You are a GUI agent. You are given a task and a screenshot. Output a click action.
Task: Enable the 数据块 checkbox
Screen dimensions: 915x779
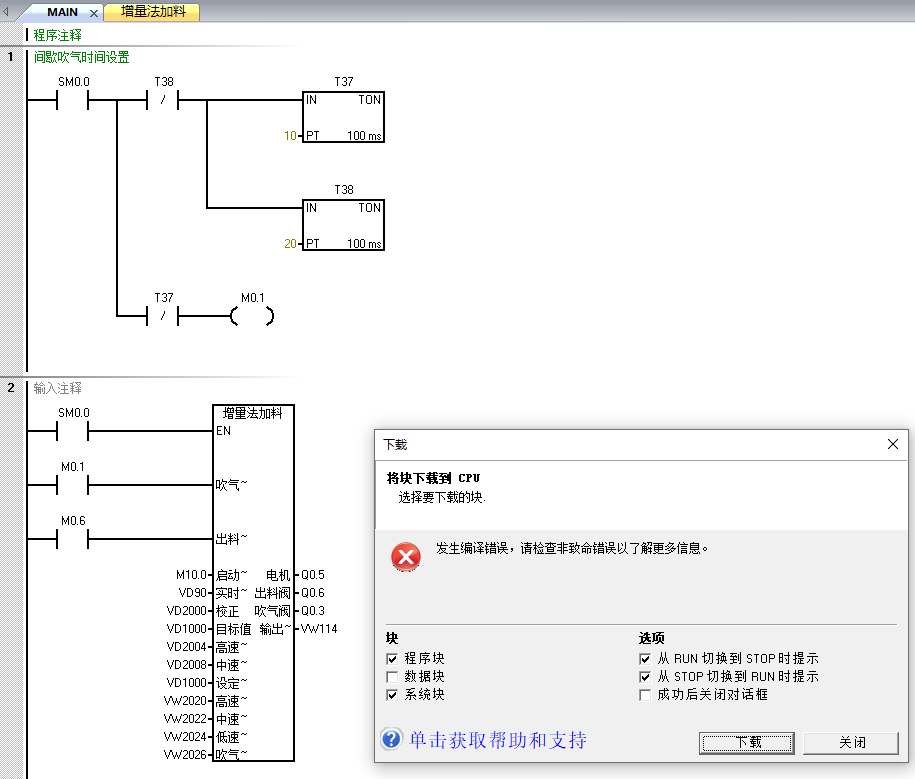(x=392, y=677)
